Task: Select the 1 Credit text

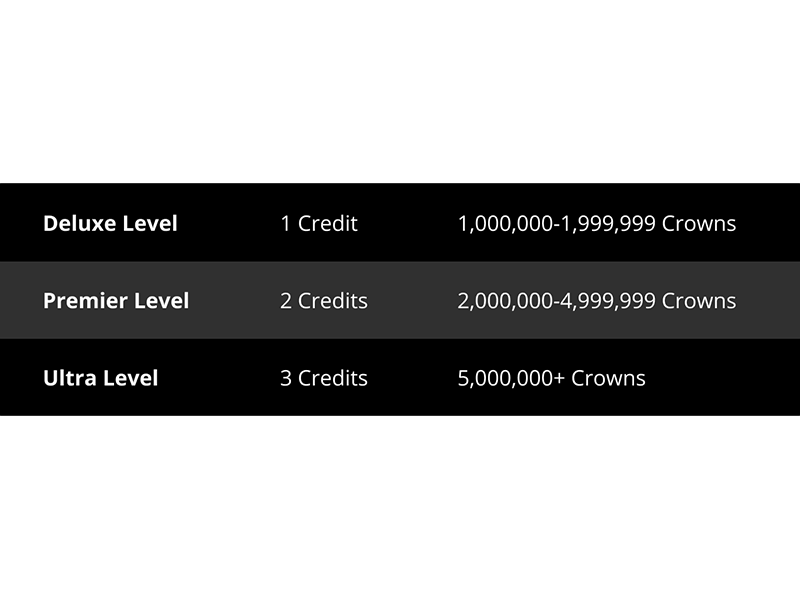Action: (x=319, y=223)
